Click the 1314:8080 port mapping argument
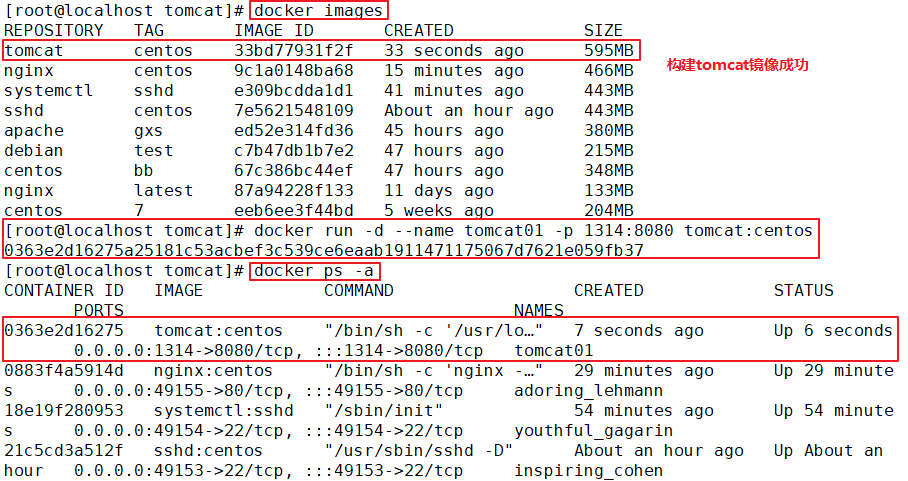The height and width of the screenshot is (481, 908). click(628, 231)
